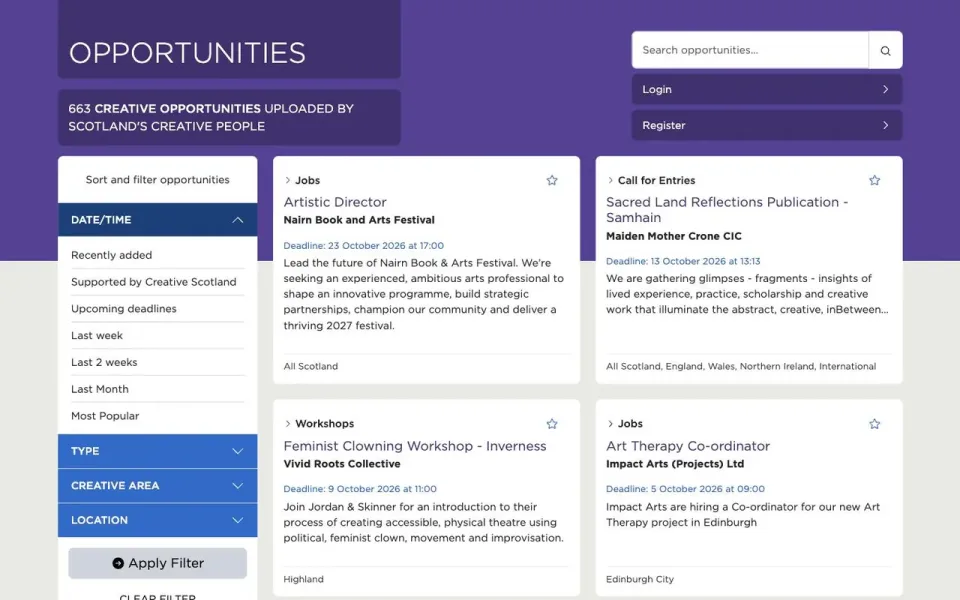The height and width of the screenshot is (600, 960).
Task: Choose the Last 2 weeks option
Action: (x=104, y=362)
